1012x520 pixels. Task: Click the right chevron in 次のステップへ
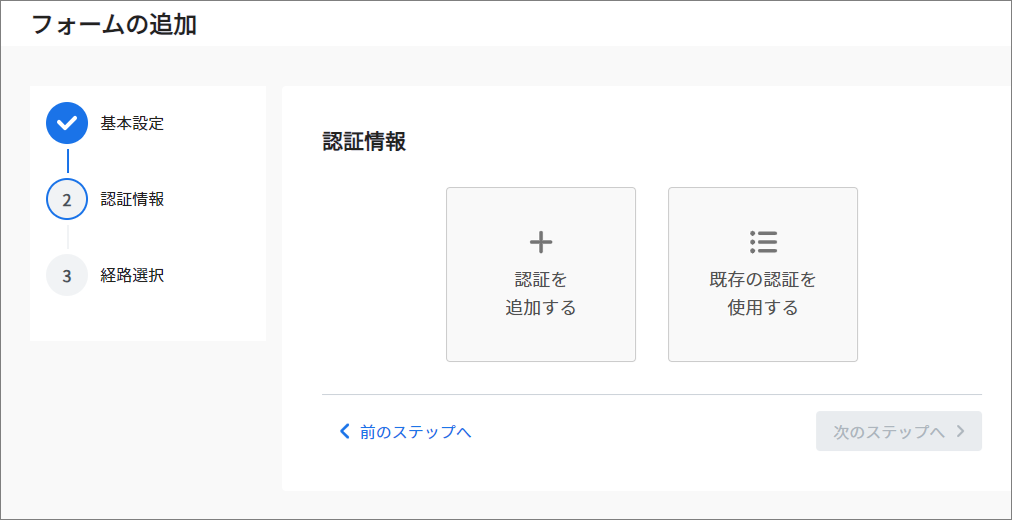coord(960,431)
